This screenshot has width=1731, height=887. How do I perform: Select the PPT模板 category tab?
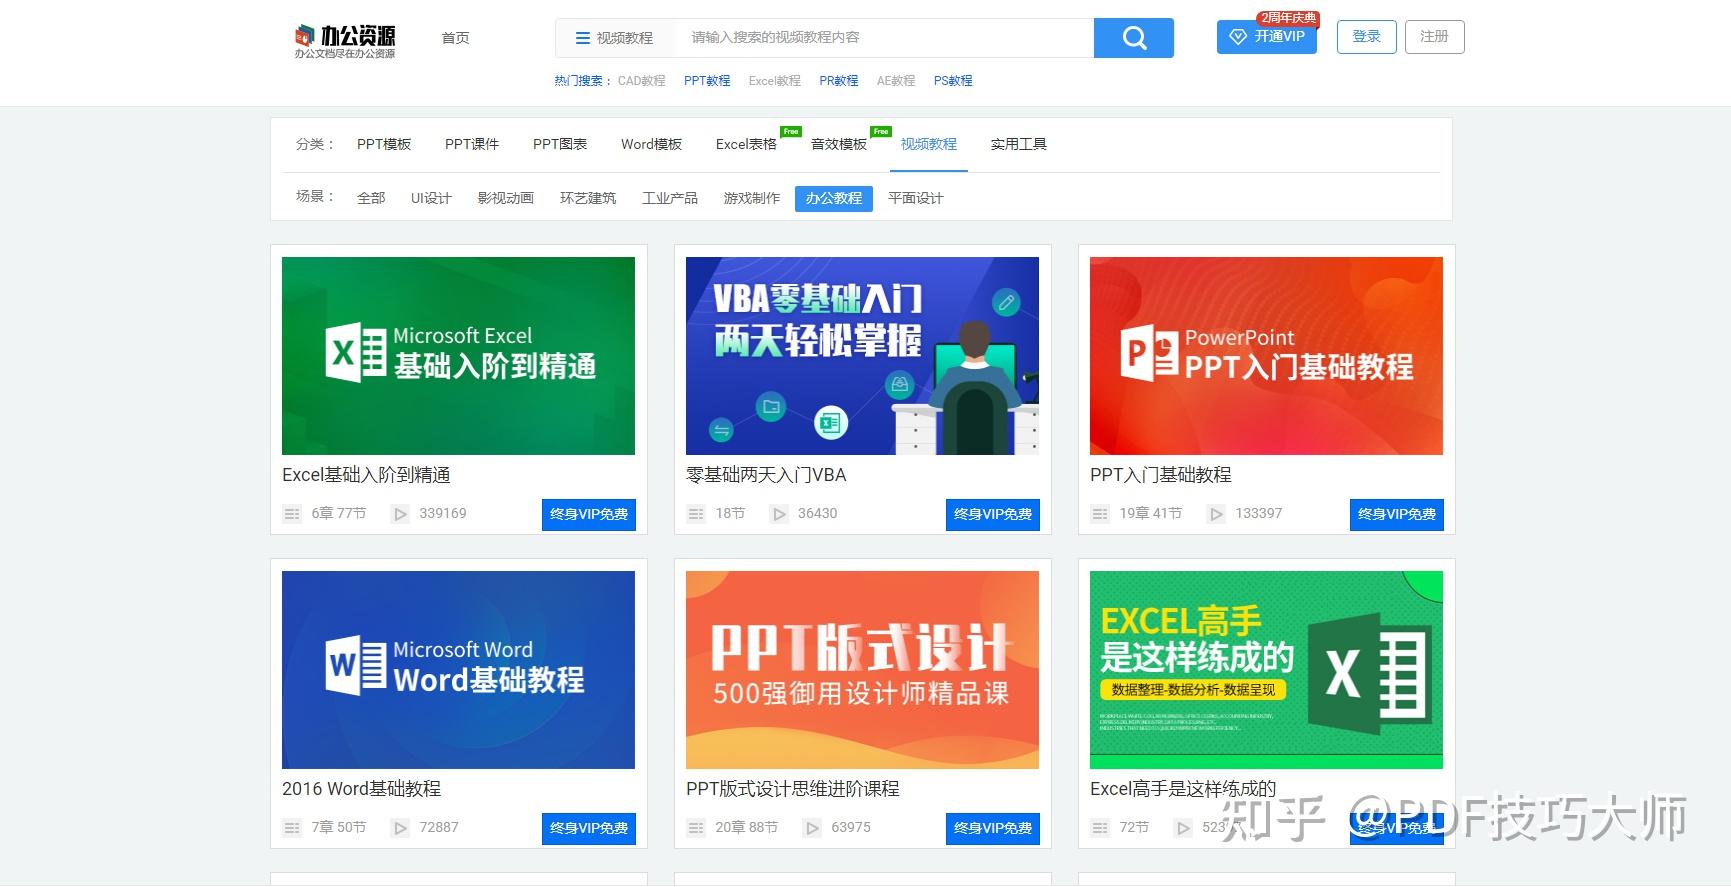pyautogui.click(x=384, y=144)
